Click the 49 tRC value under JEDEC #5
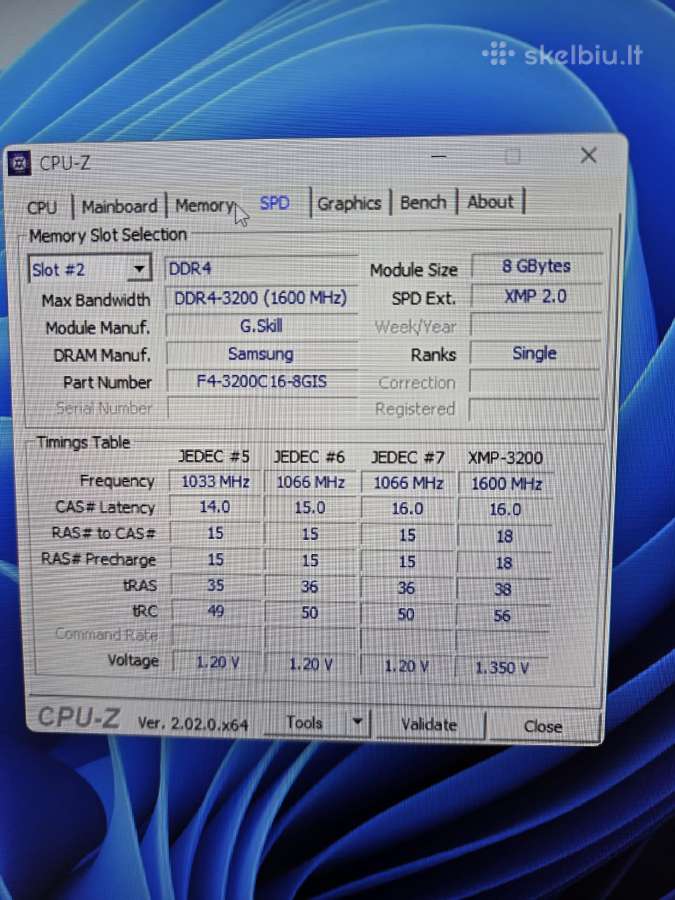This screenshot has height=900, width=675. (216, 611)
